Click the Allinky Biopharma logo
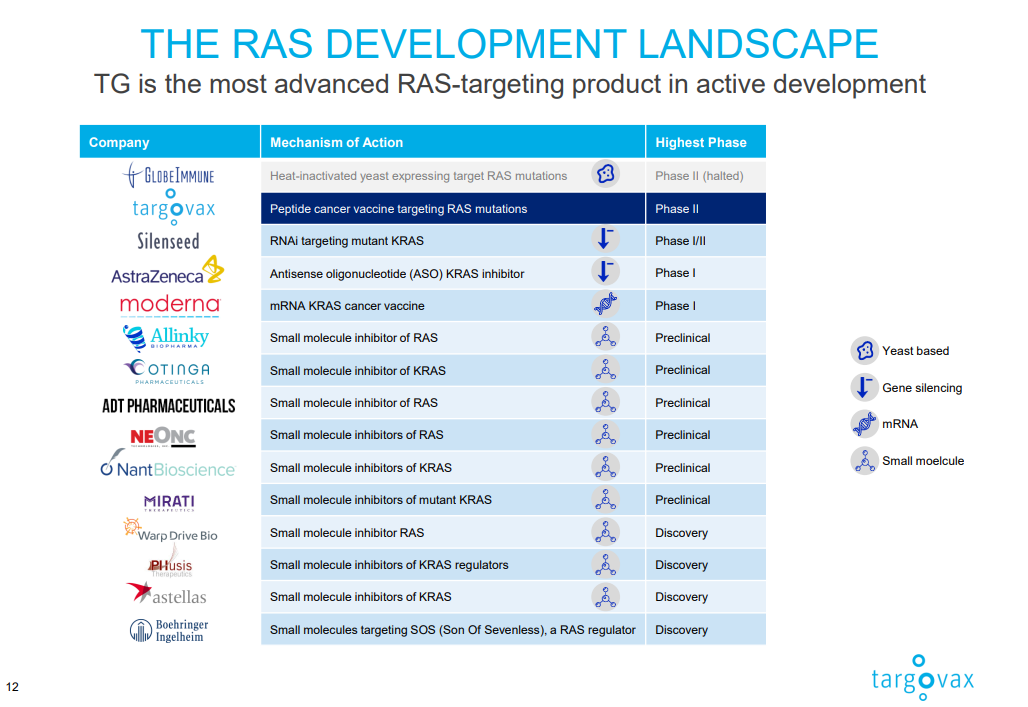This screenshot has height=707, width=1028. [x=166, y=338]
